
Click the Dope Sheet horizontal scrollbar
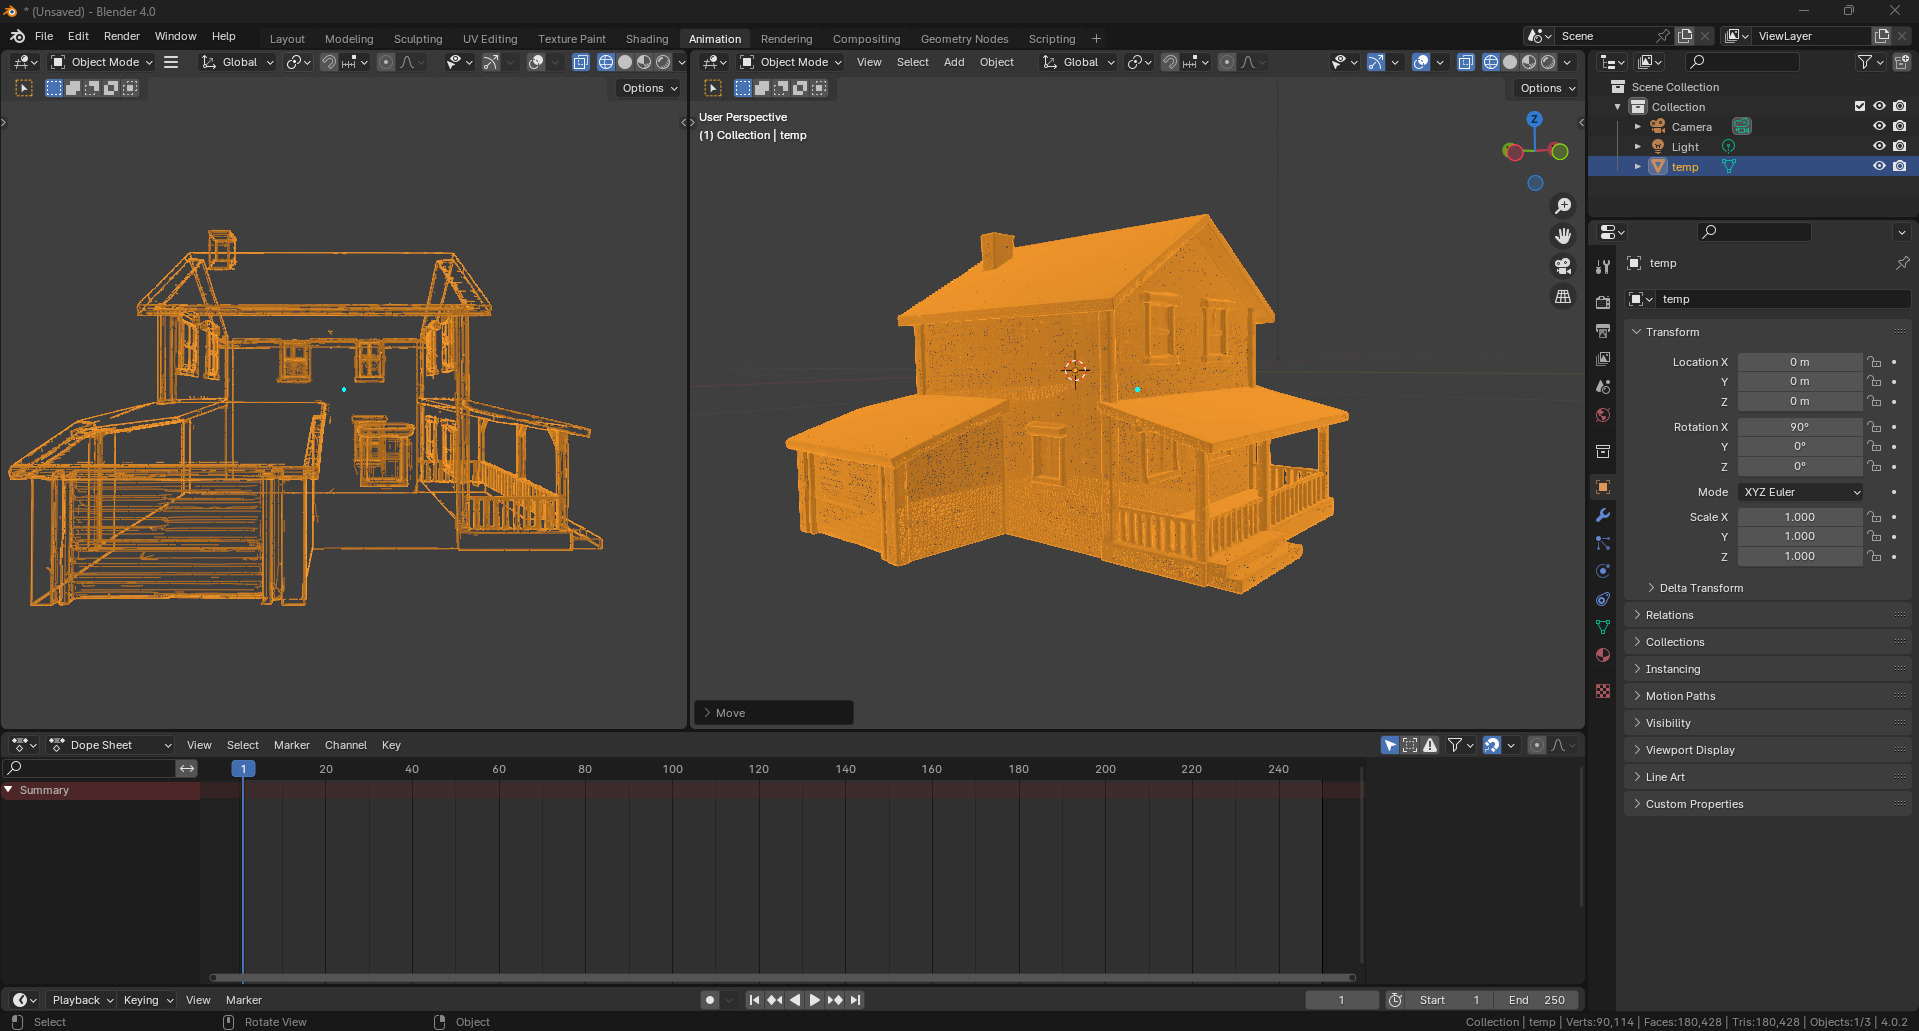[x=782, y=977]
